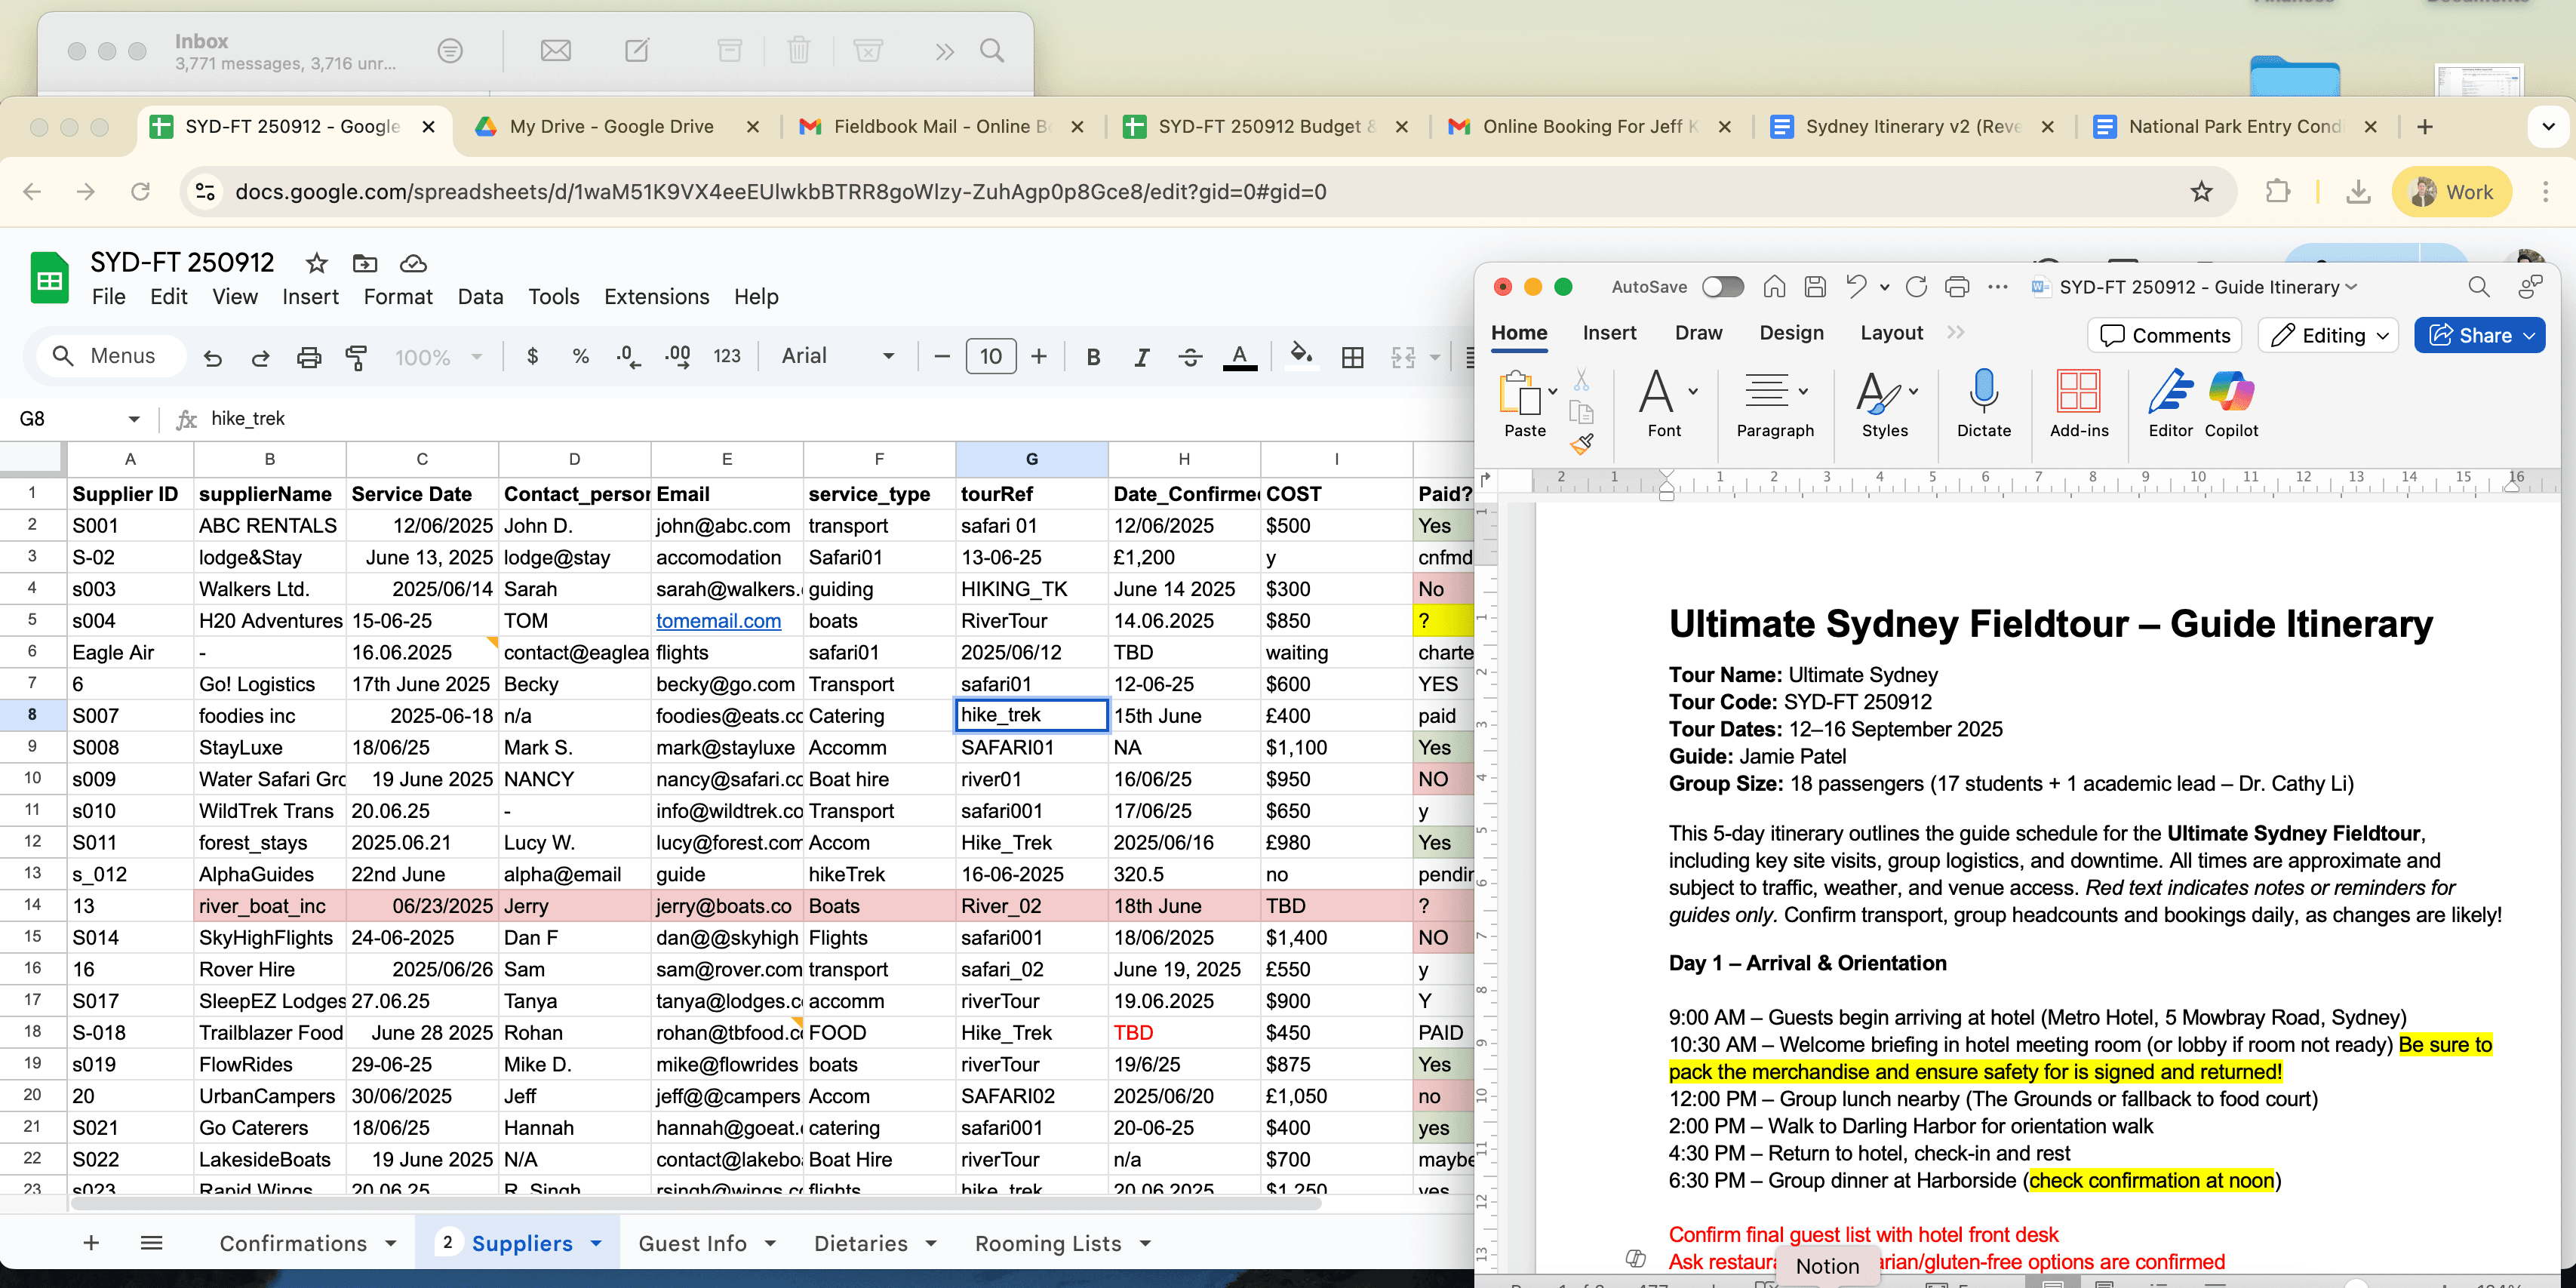Toggle bold formatting in Sheets
The height and width of the screenshot is (1288, 2576).
1093,356
